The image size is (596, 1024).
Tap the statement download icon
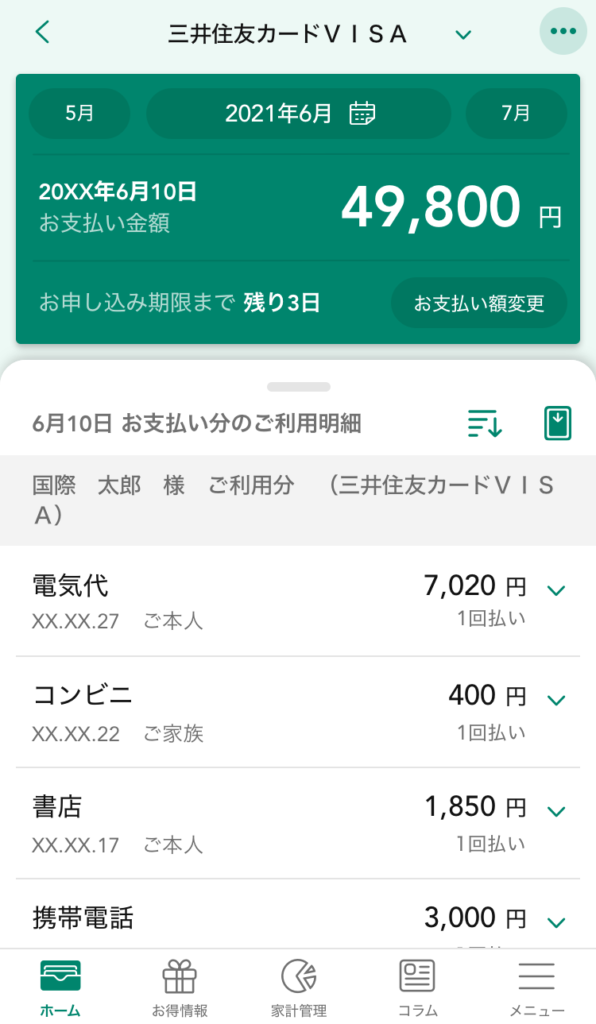558,423
